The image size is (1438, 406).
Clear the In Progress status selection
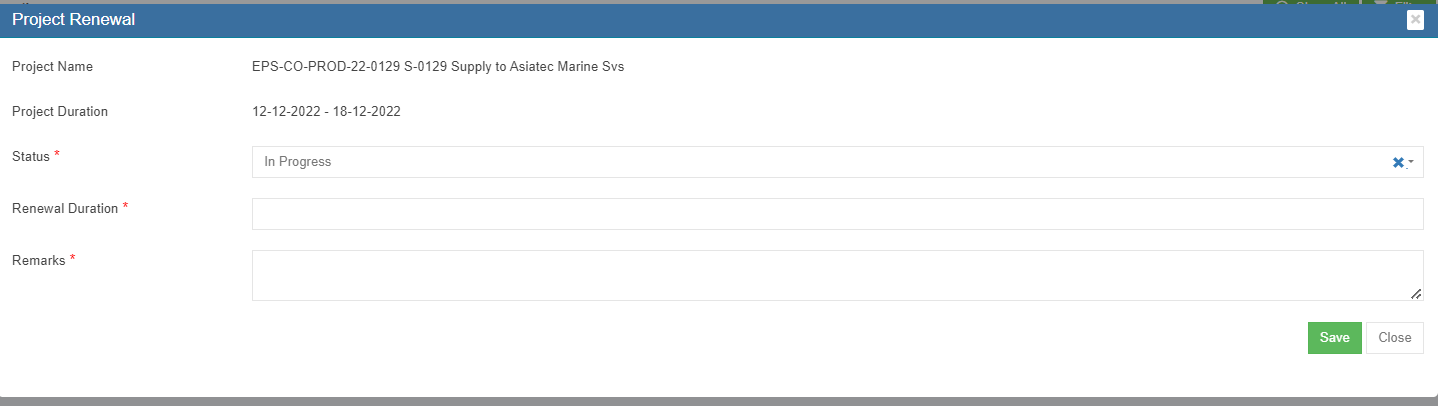(x=1398, y=162)
